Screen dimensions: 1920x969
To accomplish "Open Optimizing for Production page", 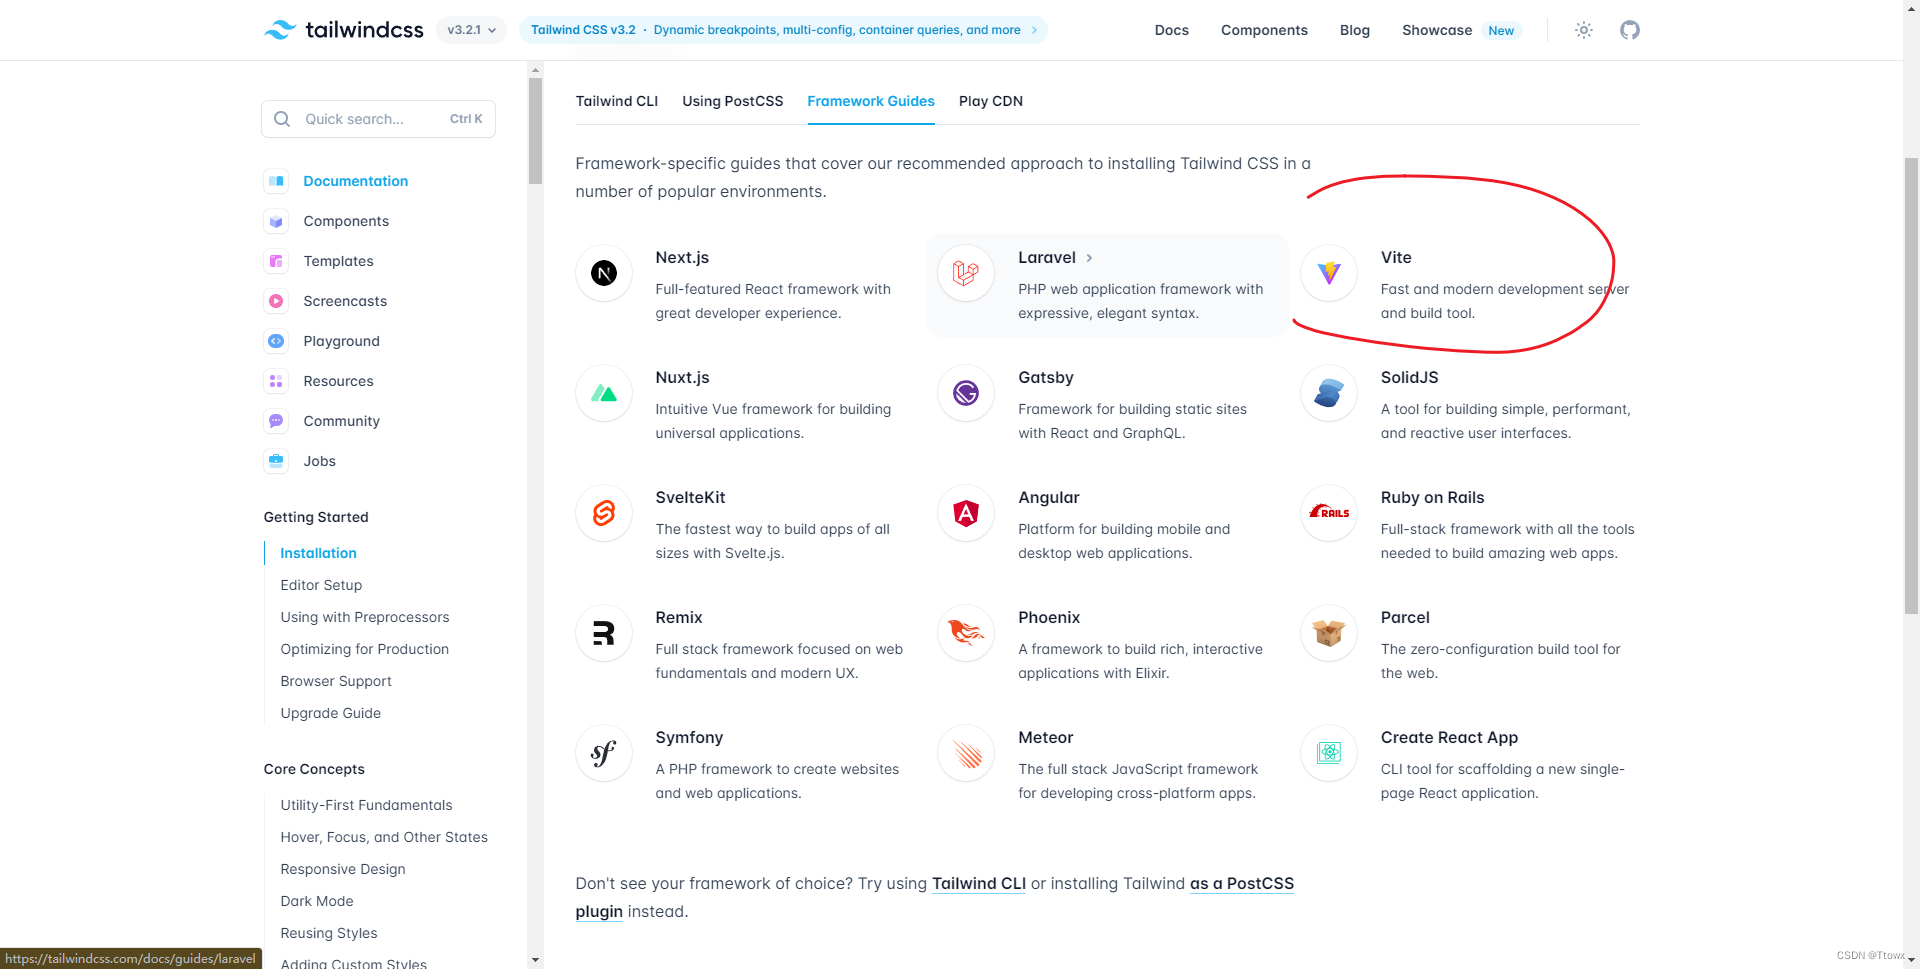I will pyautogui.click(x=364, y=649).
